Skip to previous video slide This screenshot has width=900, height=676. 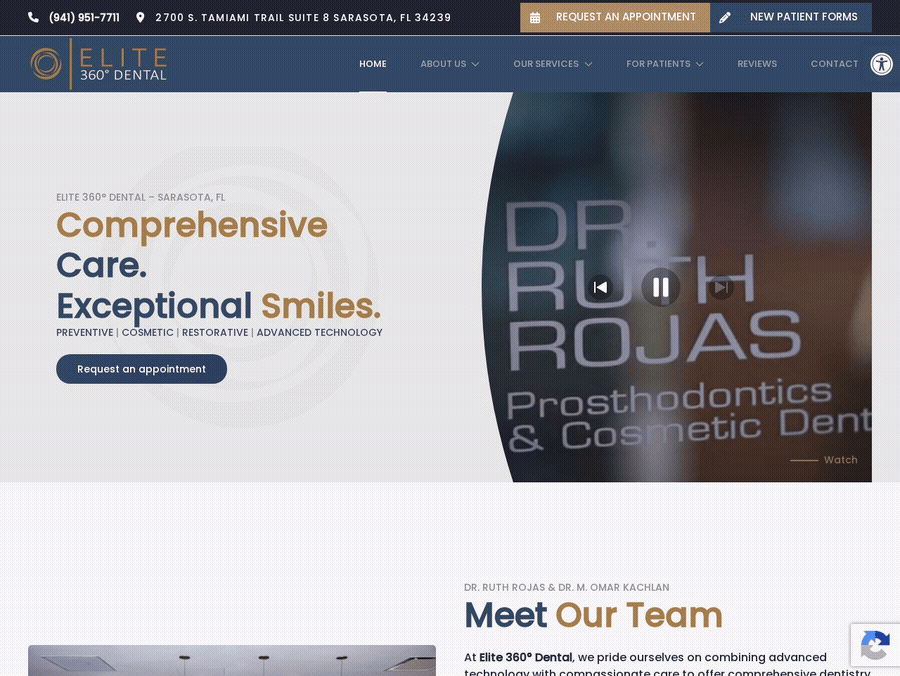(x=600, y=288)
